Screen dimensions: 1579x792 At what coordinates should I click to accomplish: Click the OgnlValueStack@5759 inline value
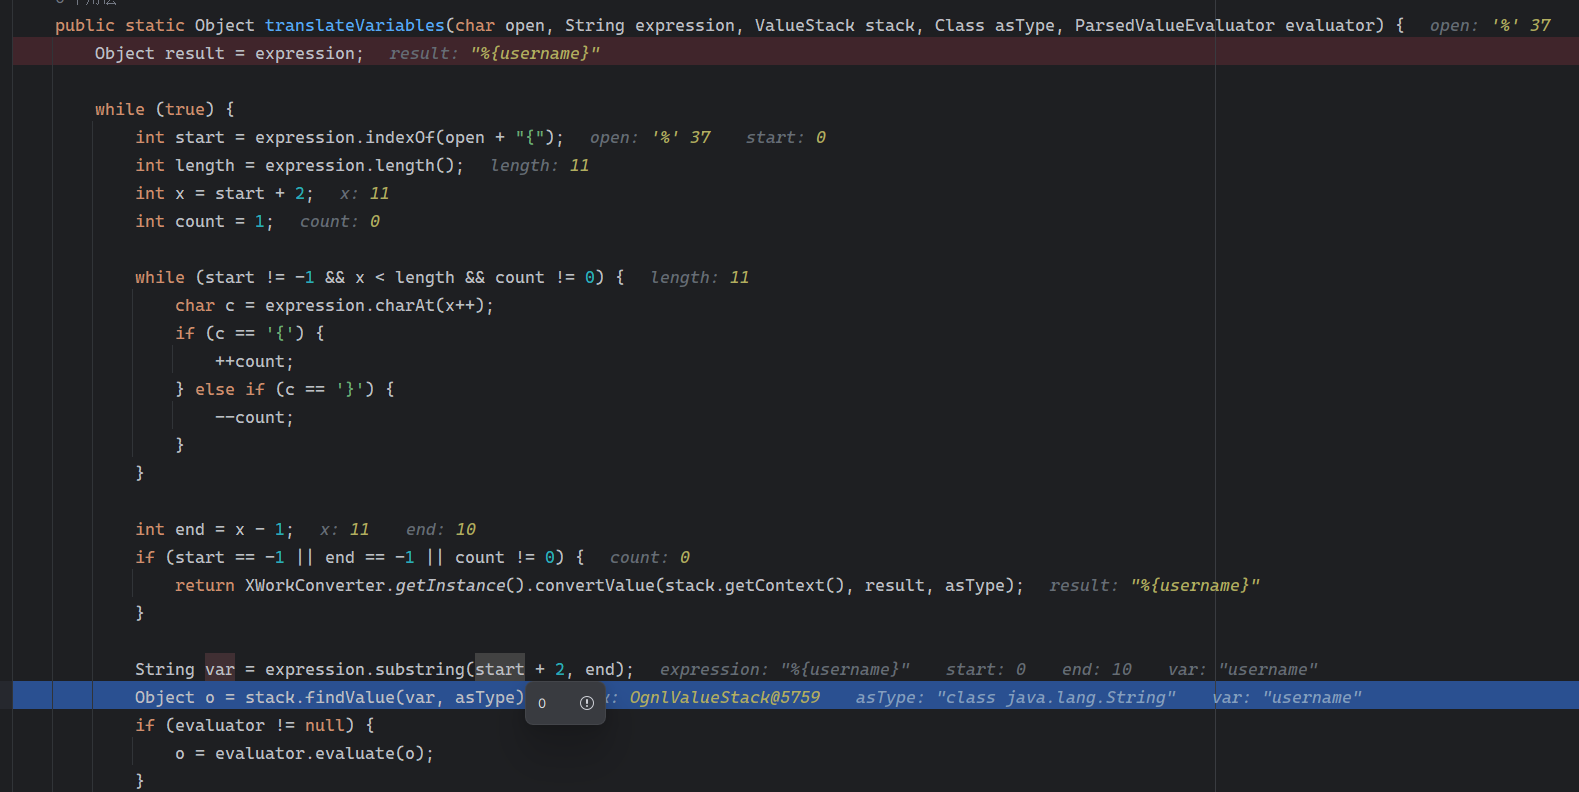(725, 697)
